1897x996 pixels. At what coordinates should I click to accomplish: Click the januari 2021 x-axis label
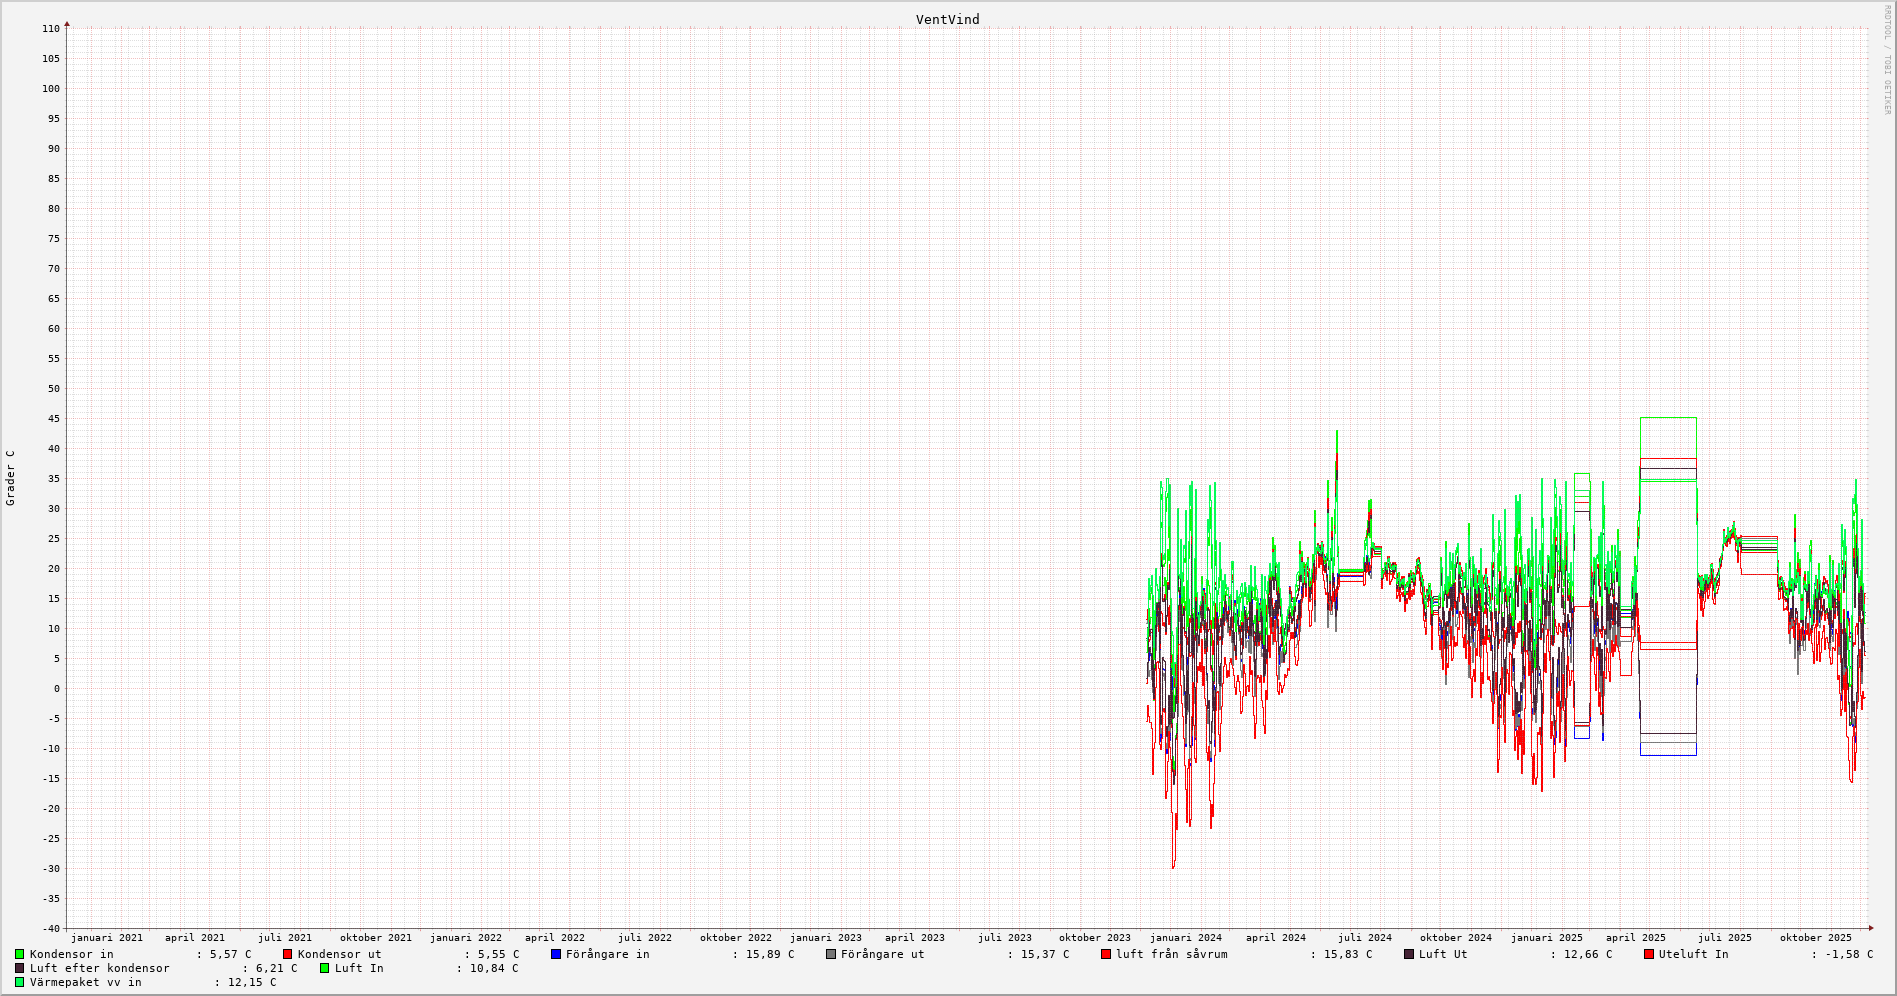click(x=106, y=938)
